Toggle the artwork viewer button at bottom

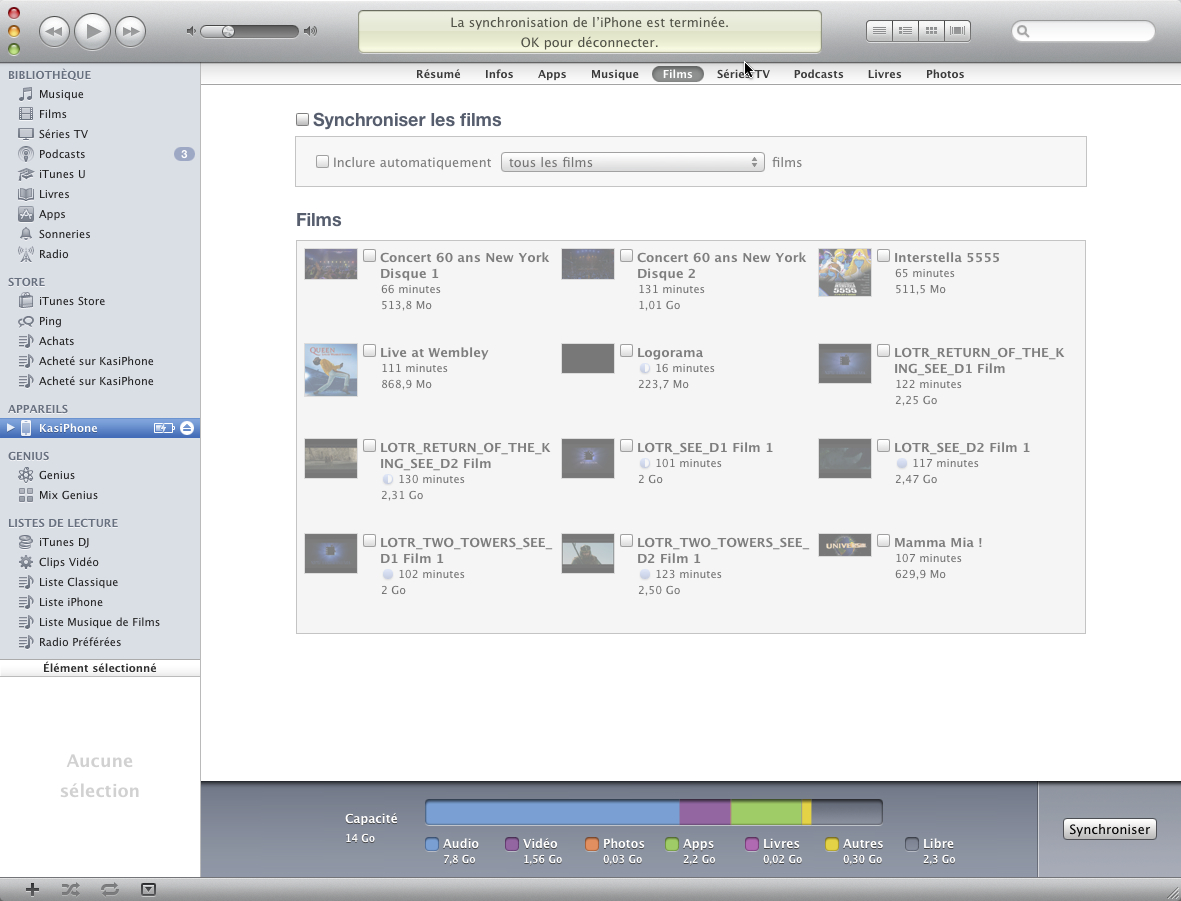[148, 890]
